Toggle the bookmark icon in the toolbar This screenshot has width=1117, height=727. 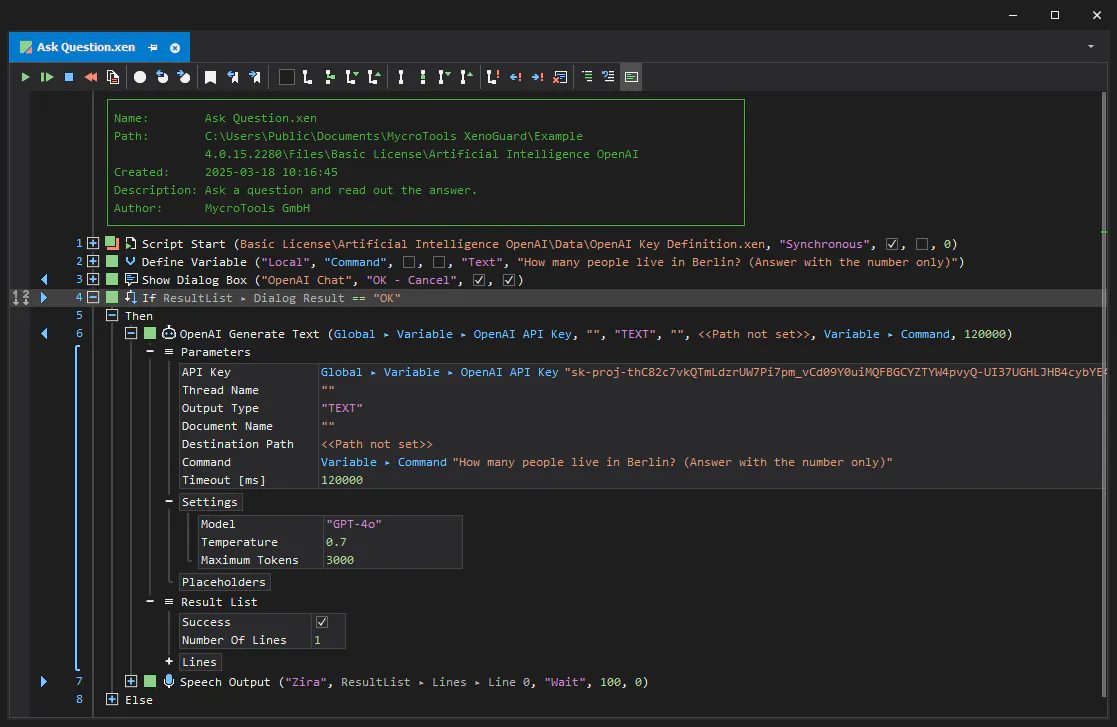(x=210, y=77)
